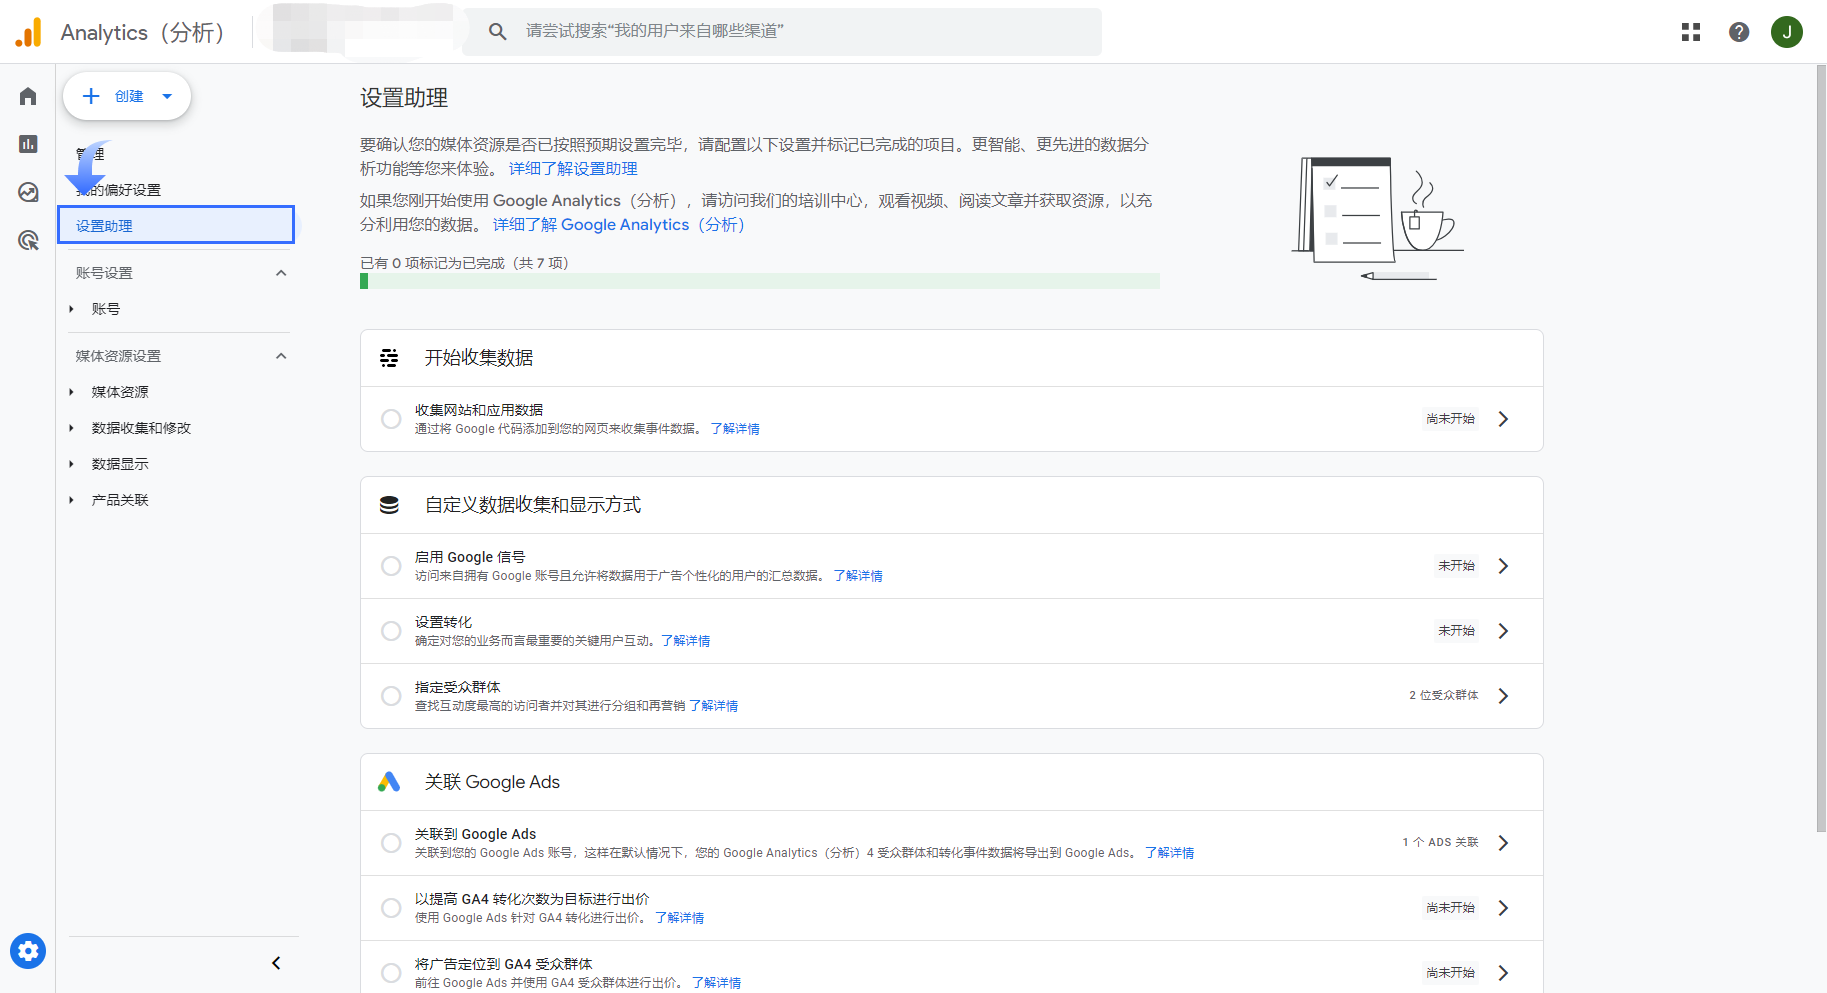Open the Advertising icon in left rail

coord(28,240)
